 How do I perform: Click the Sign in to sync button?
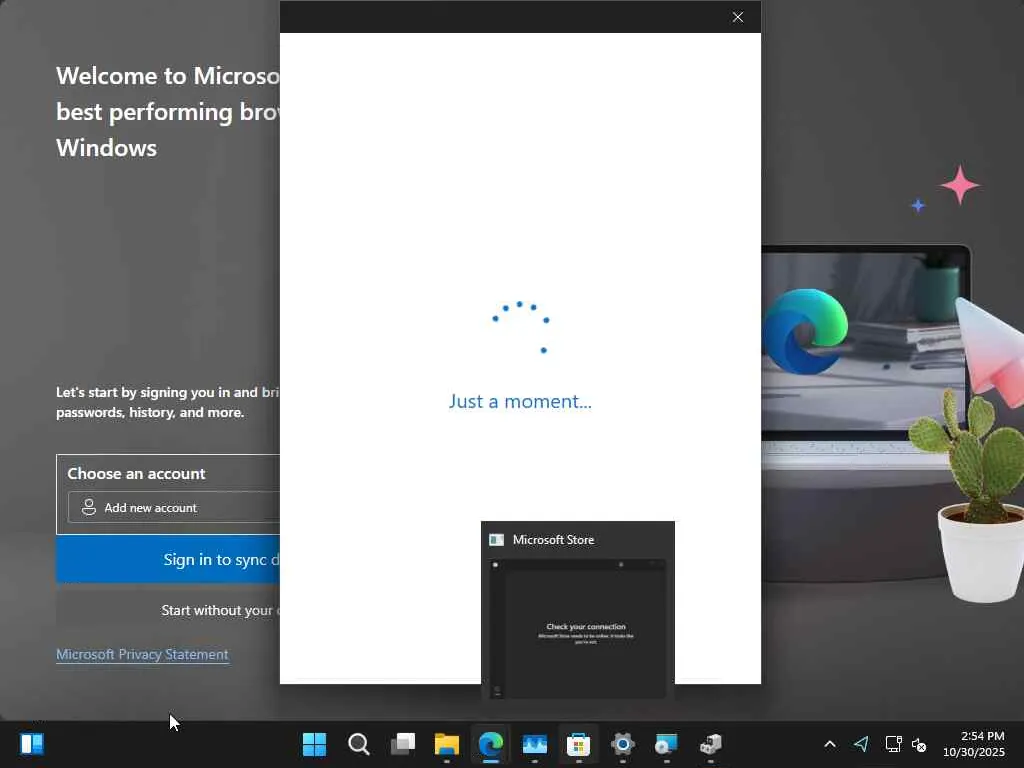tap(168, 560)
